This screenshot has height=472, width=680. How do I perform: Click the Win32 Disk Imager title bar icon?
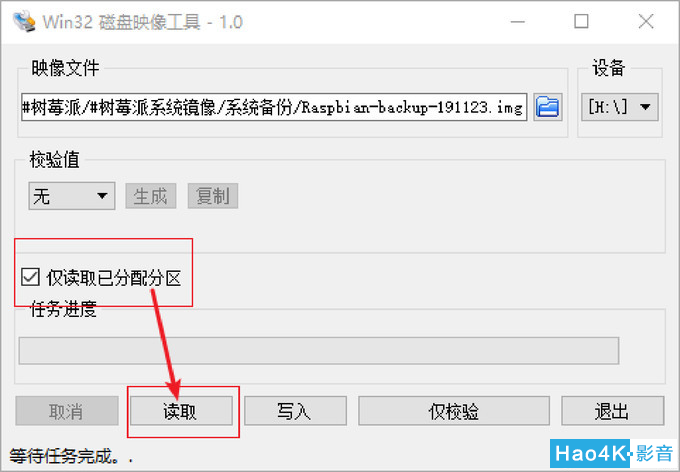[x=23, y=21]
